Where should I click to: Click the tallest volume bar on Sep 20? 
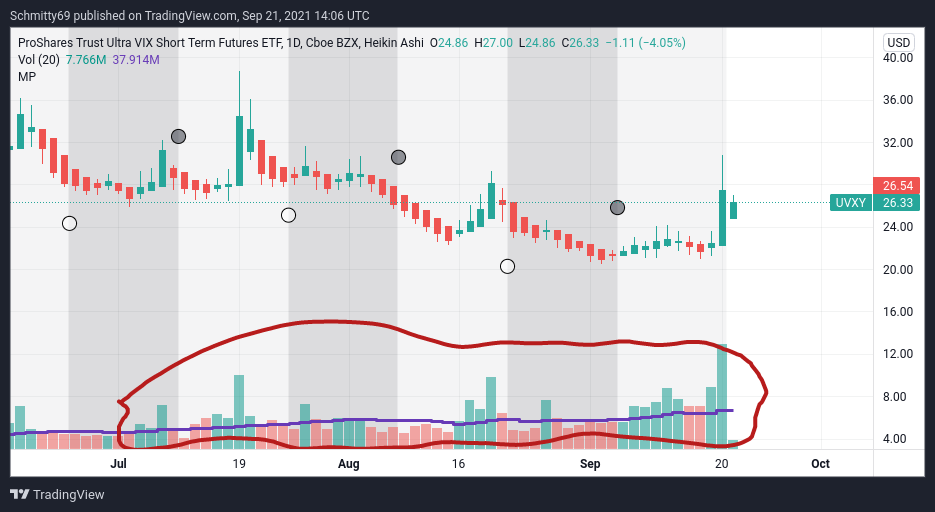722,396
